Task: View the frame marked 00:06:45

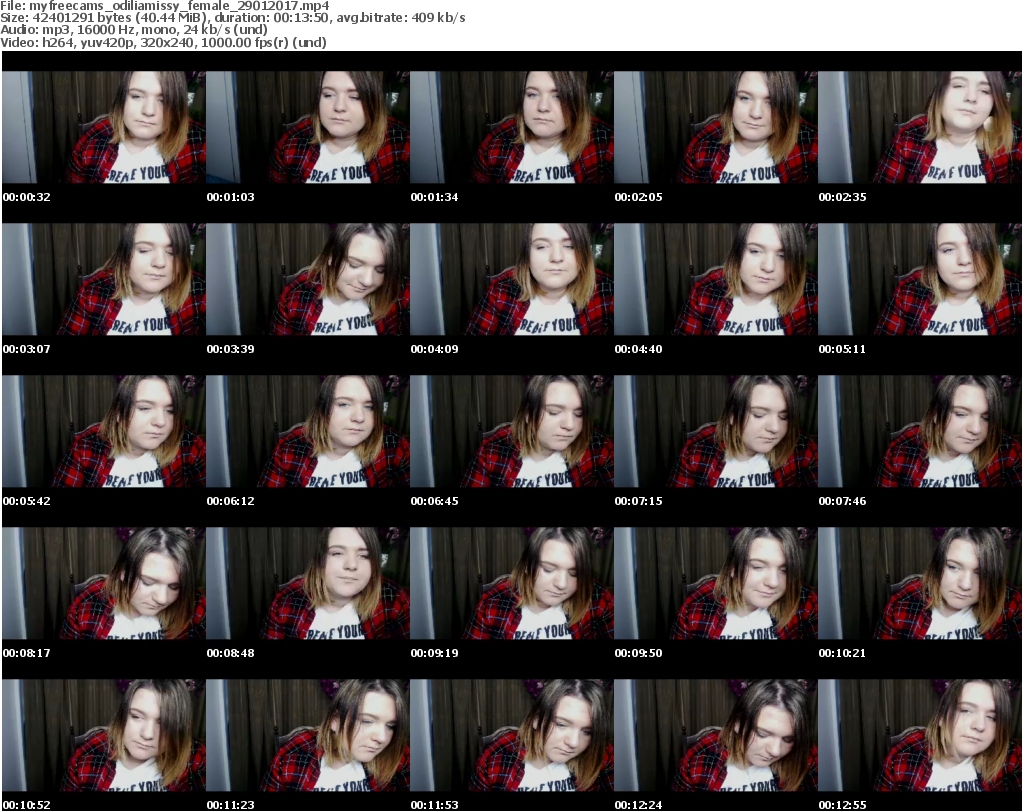Action: [x=511, y=431]
